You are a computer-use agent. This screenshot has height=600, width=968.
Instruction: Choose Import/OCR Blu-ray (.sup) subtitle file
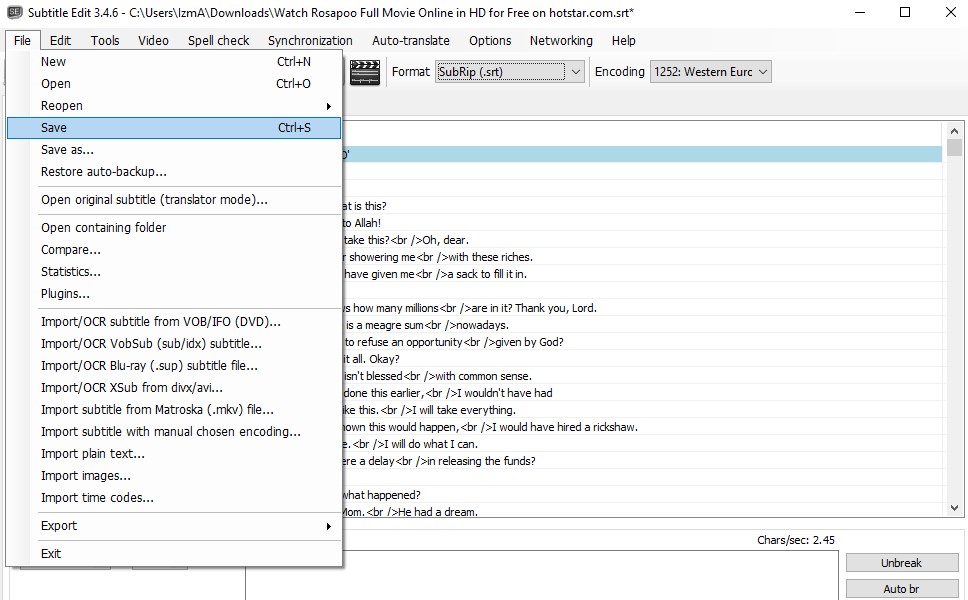click(x=149, y=366)
